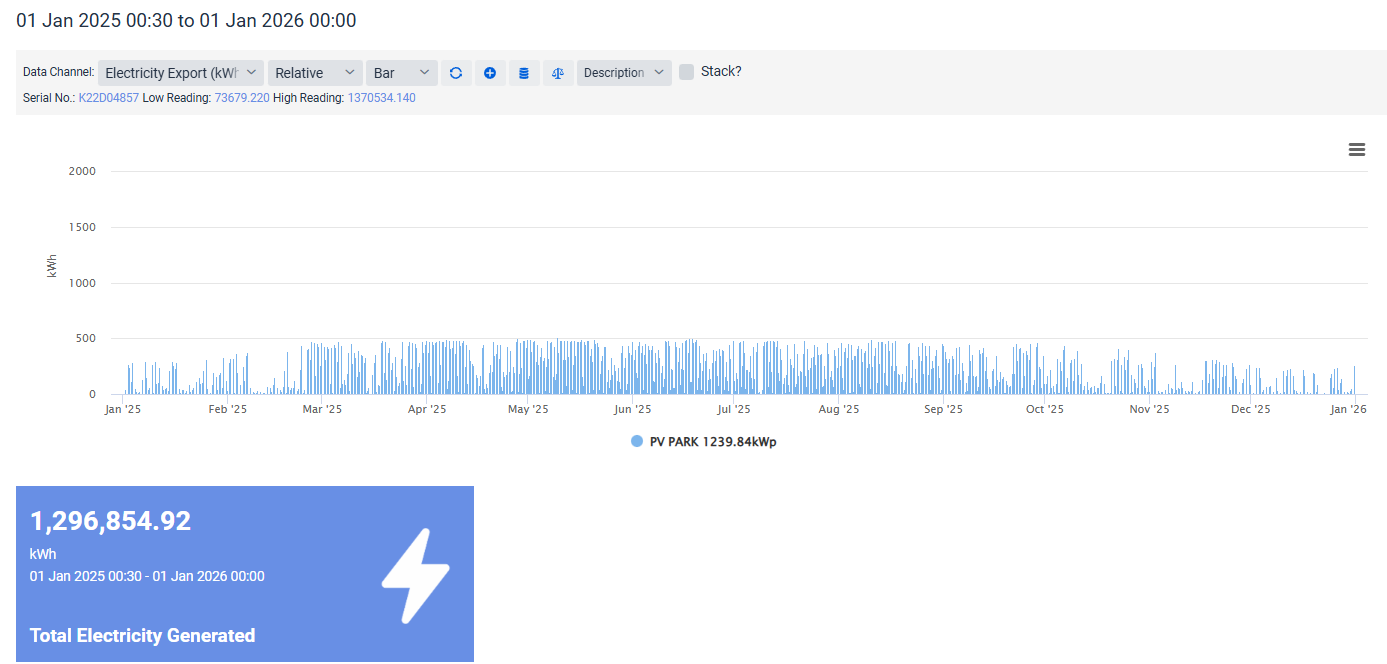The width and height of the screenshot is (1387, 664).
Task: Click serial number K22D04857 link
Action: tap(108, 98)
